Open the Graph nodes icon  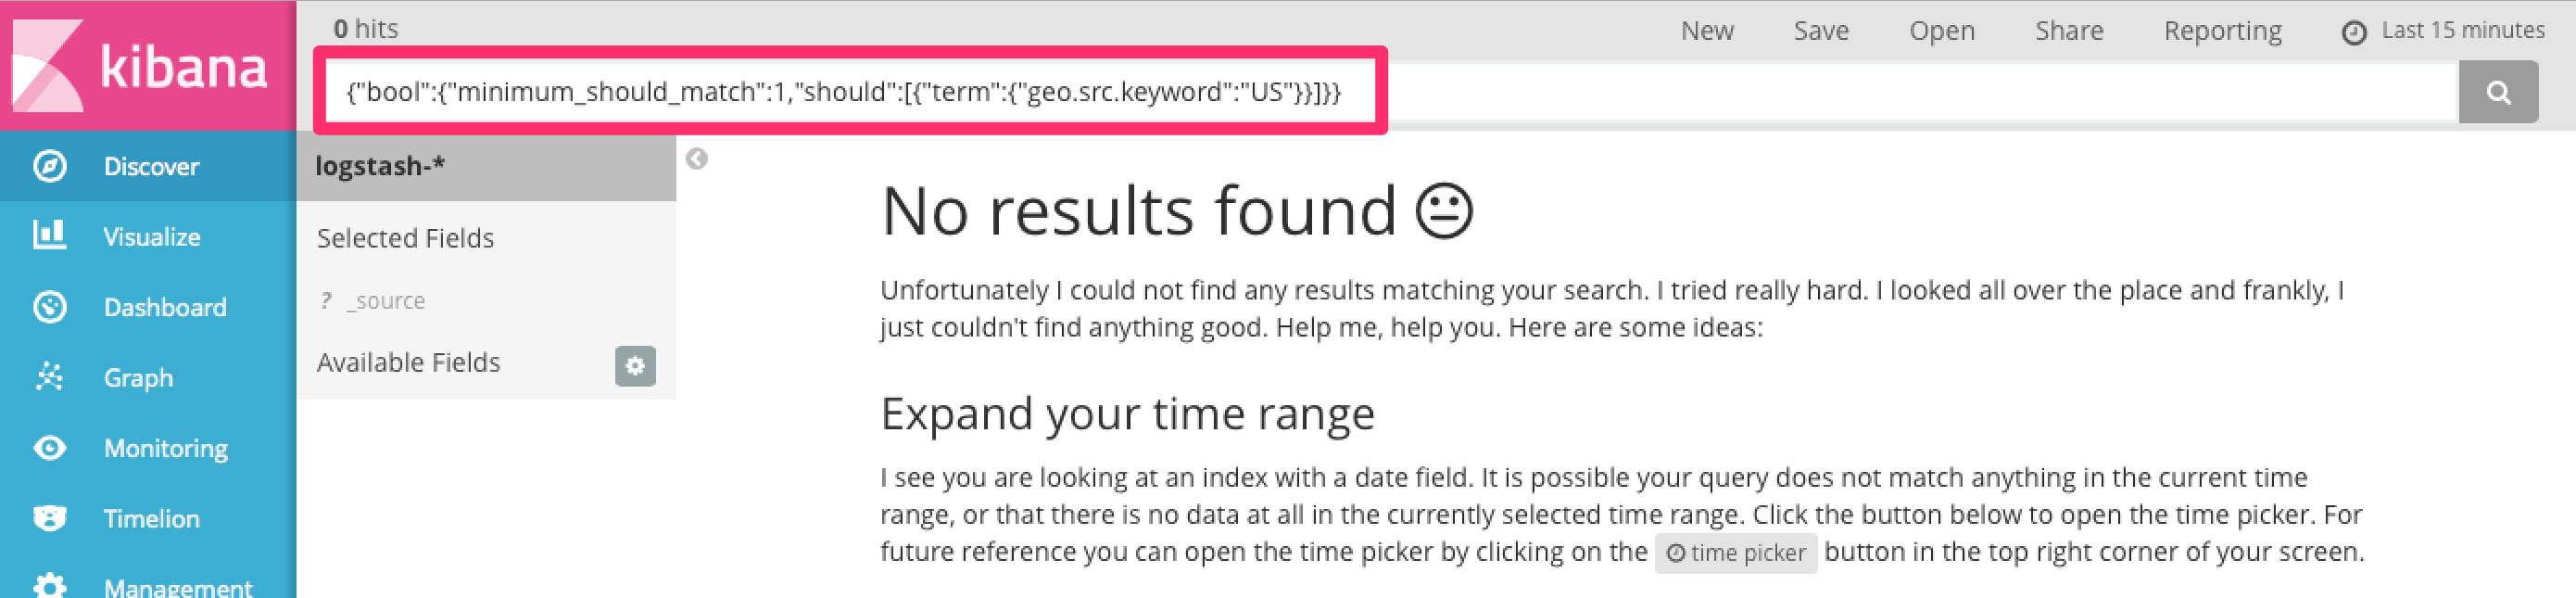click(50, 377)
